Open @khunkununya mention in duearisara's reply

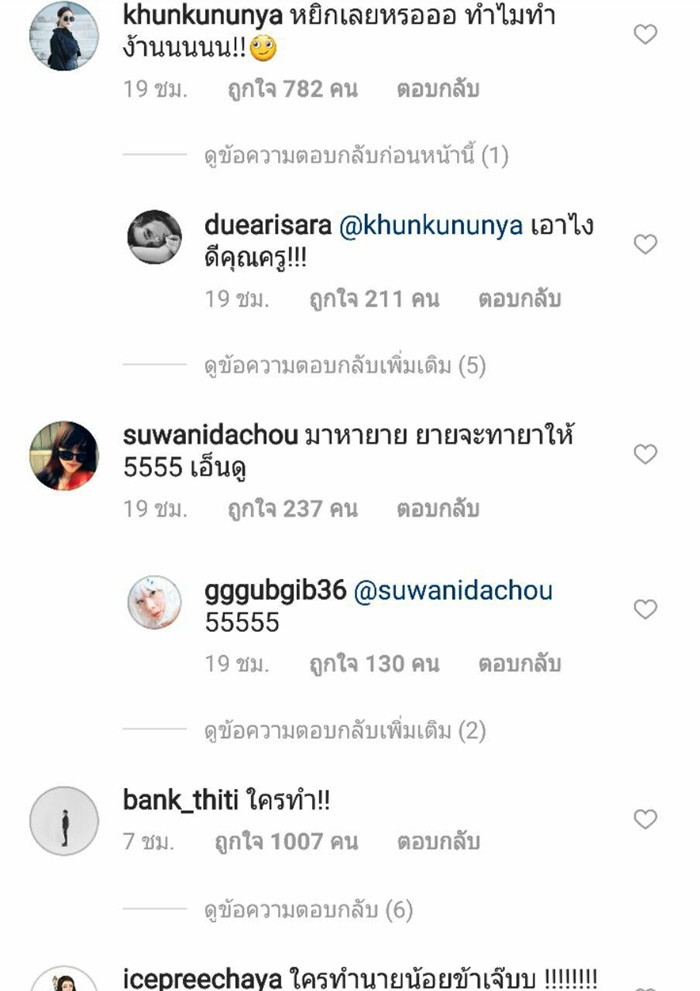431,226
